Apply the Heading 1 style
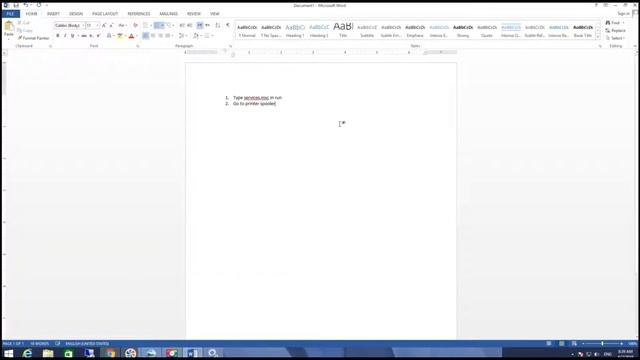This screenshot has height=360, width=640. click(295, 31)
